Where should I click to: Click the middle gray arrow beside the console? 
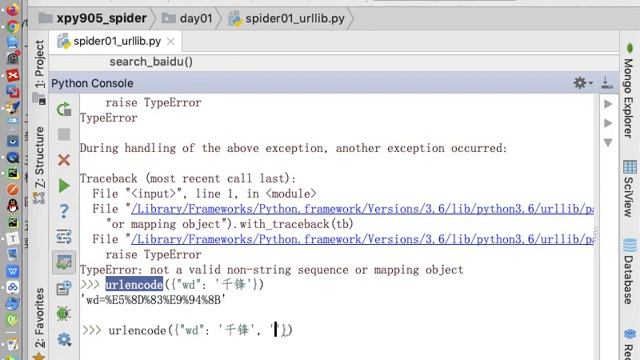[x=608, y=123]
